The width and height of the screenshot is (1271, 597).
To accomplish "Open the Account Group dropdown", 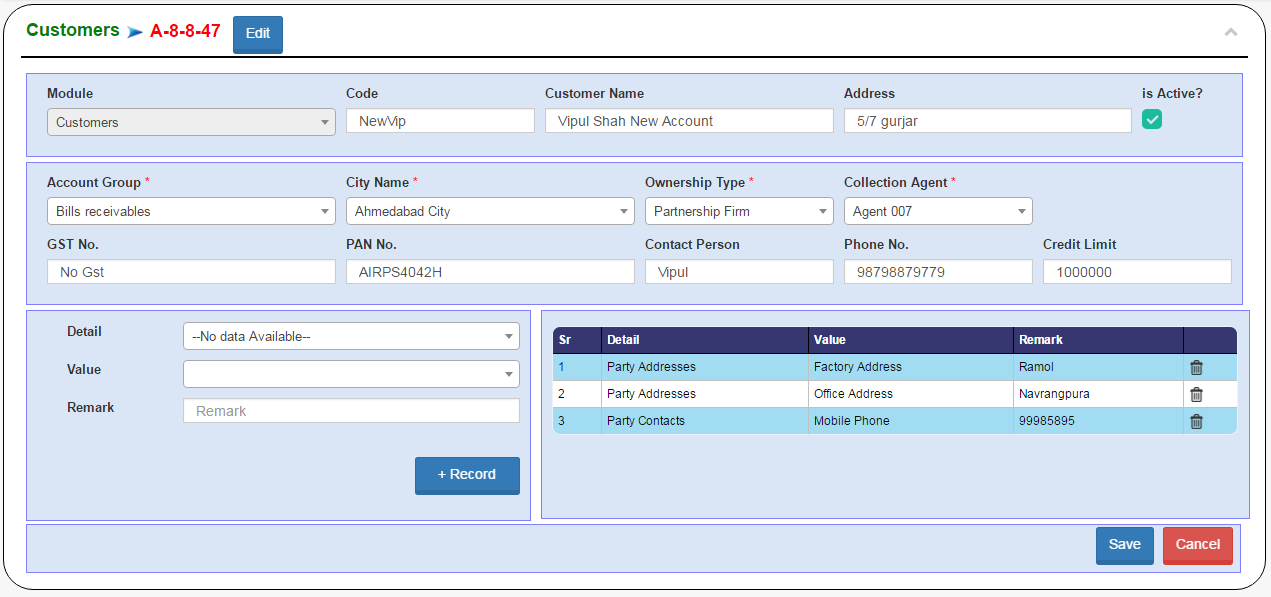I will click(x=191, y=211).
